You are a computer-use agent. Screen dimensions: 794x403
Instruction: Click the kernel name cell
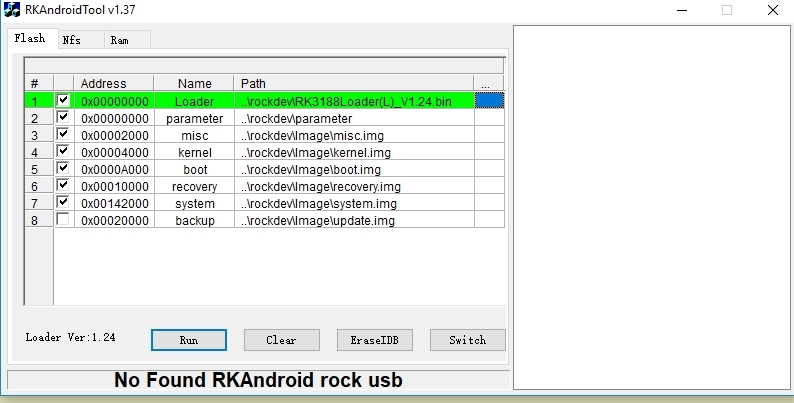(194, 152)
